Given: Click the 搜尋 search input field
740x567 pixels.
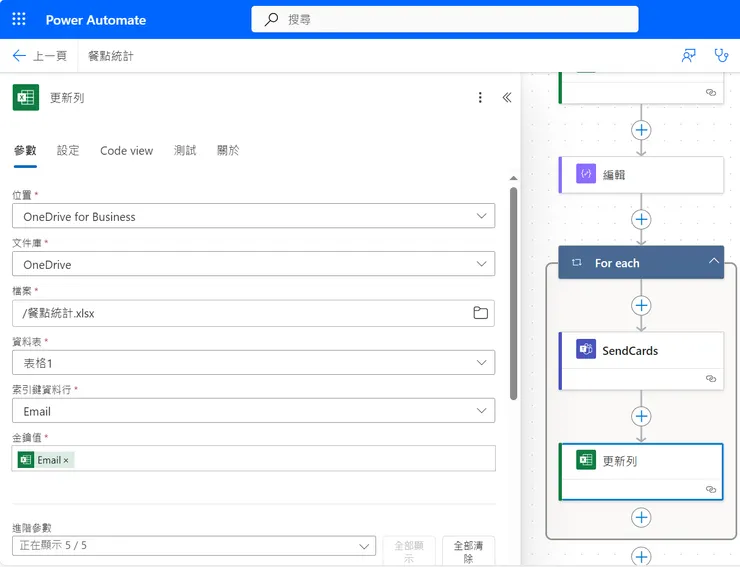Looking at the screenshot, I should (x=445, y=19).
